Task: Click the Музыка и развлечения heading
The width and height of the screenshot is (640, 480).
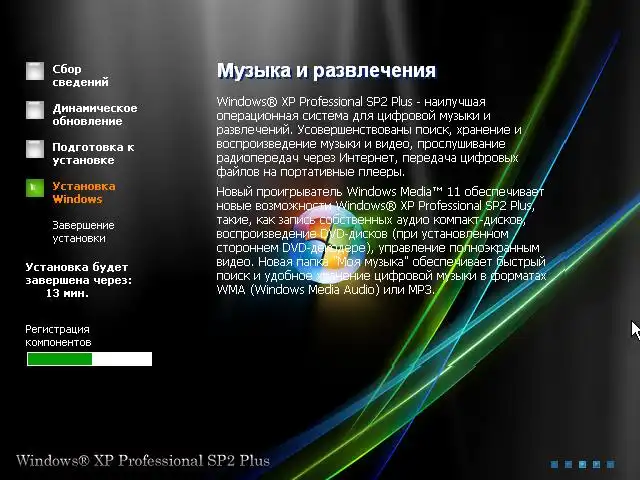Action: coord(326,70)
